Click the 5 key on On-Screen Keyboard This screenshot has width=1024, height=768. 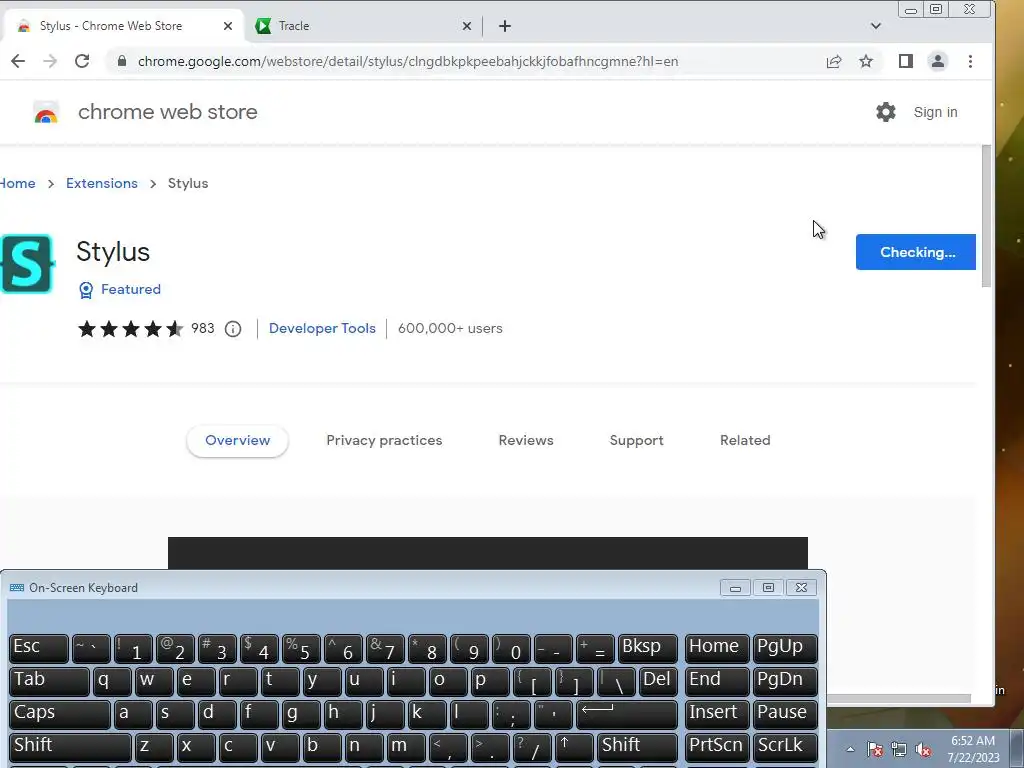300,648
